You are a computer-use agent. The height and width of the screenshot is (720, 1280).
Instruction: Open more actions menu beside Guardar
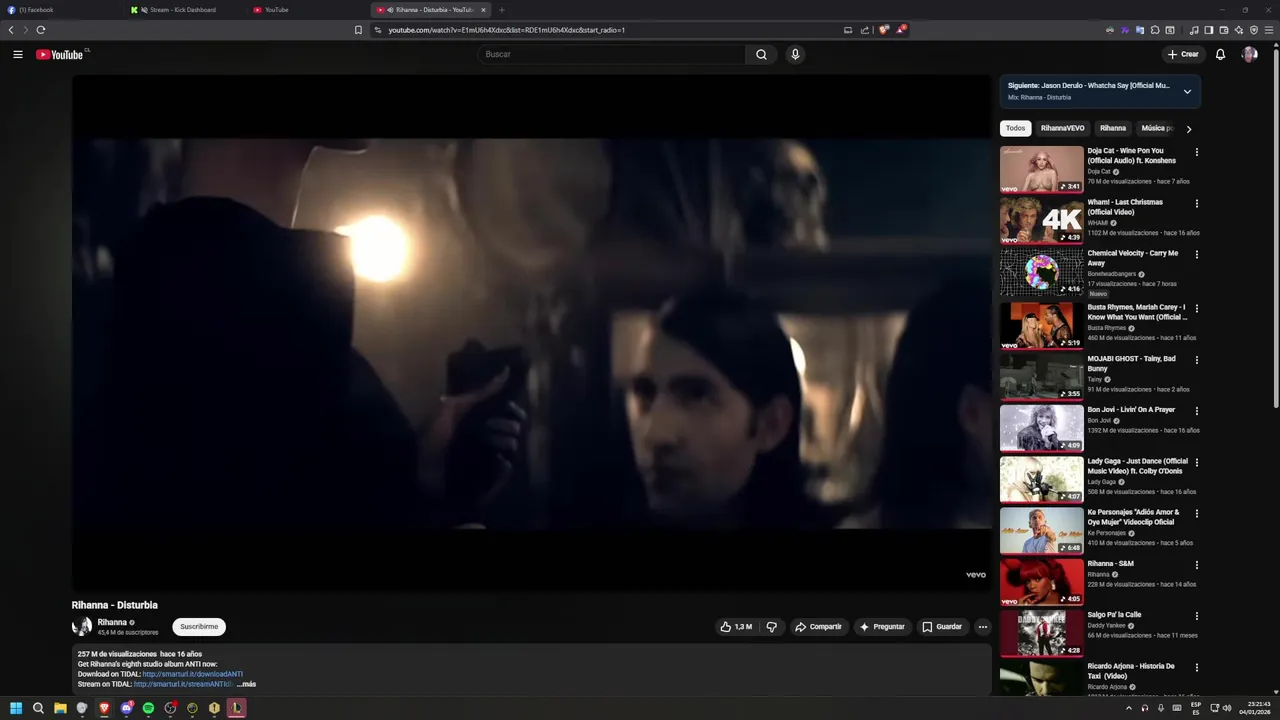[x=983, y=627]
